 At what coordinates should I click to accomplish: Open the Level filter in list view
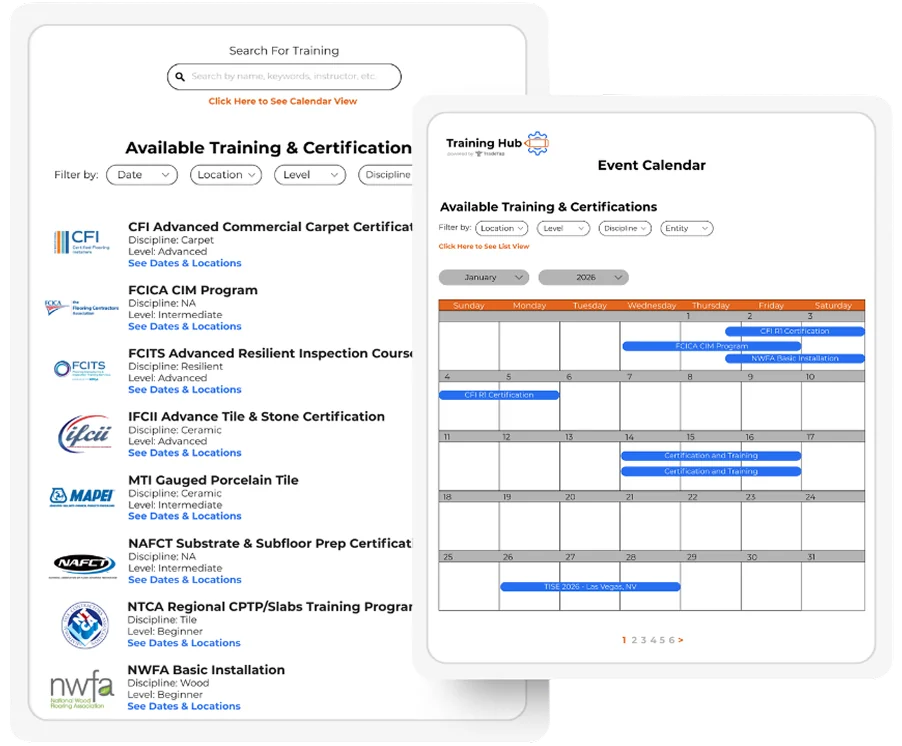[x=310, y=175]
